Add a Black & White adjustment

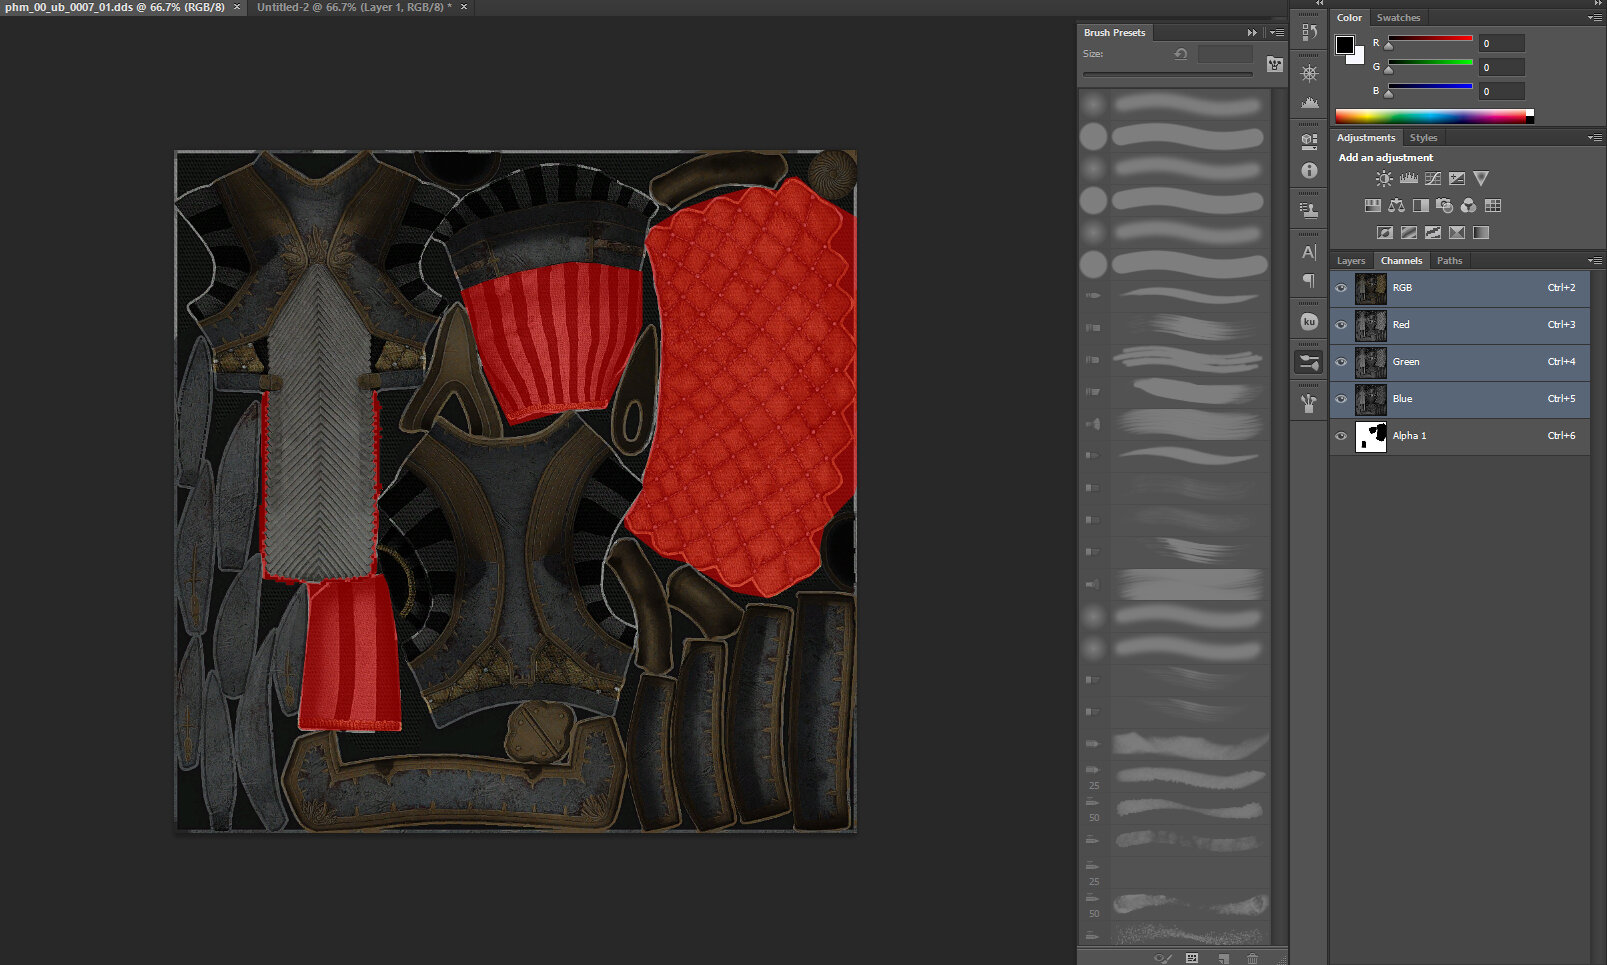pos(1421,206)
